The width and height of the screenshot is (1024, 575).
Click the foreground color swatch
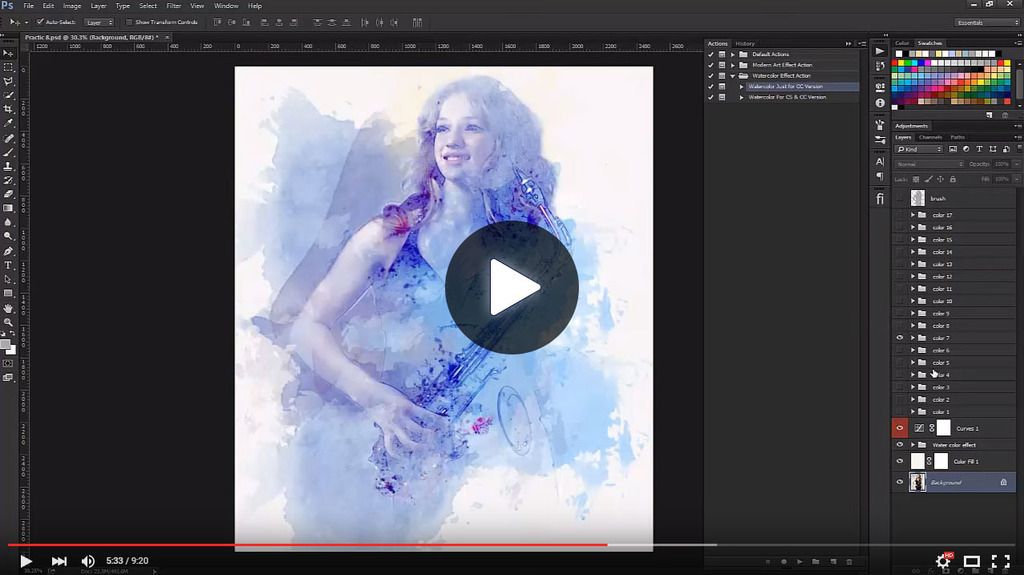click(x=5, y=344)
